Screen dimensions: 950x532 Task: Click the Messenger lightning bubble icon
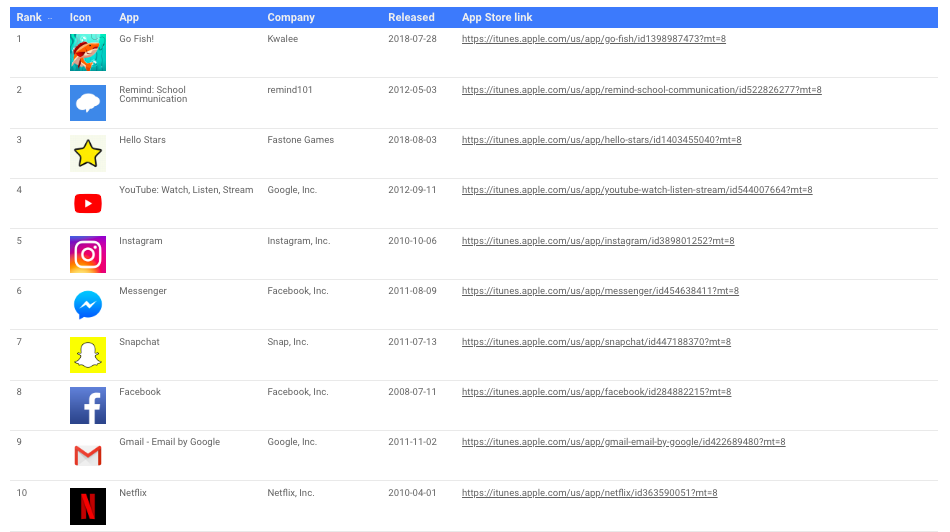point(88,305)
